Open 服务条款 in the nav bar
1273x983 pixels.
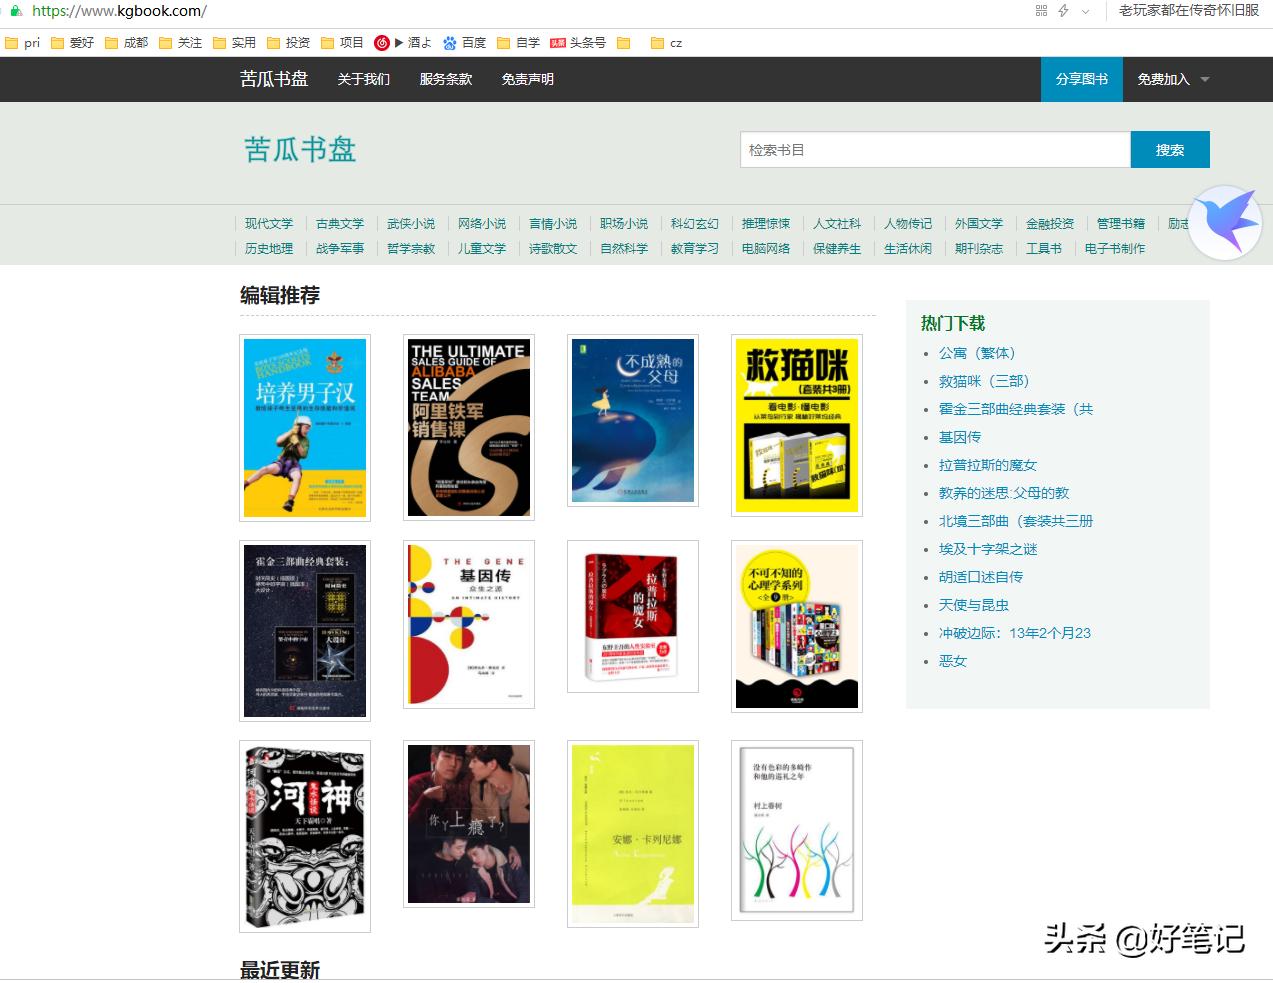445,79
